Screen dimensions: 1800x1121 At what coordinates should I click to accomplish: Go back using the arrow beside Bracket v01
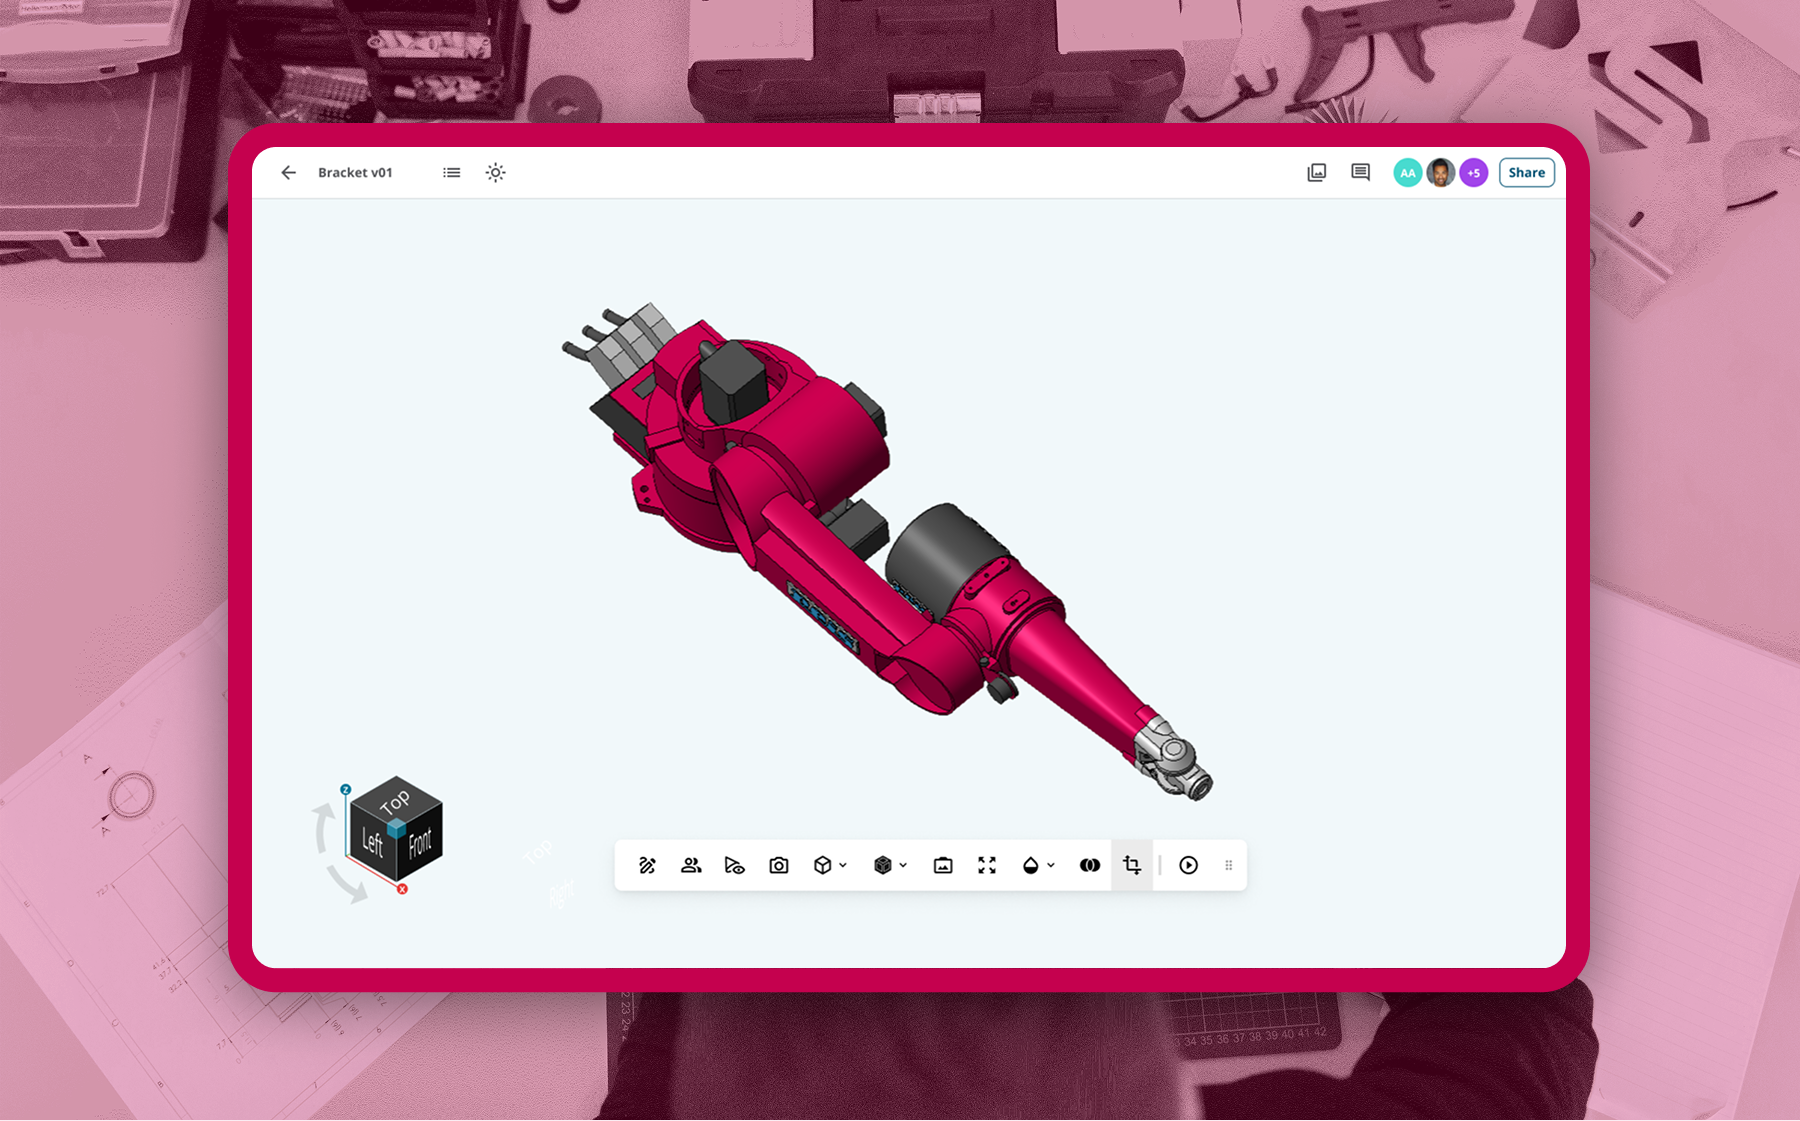coord(289,173)
